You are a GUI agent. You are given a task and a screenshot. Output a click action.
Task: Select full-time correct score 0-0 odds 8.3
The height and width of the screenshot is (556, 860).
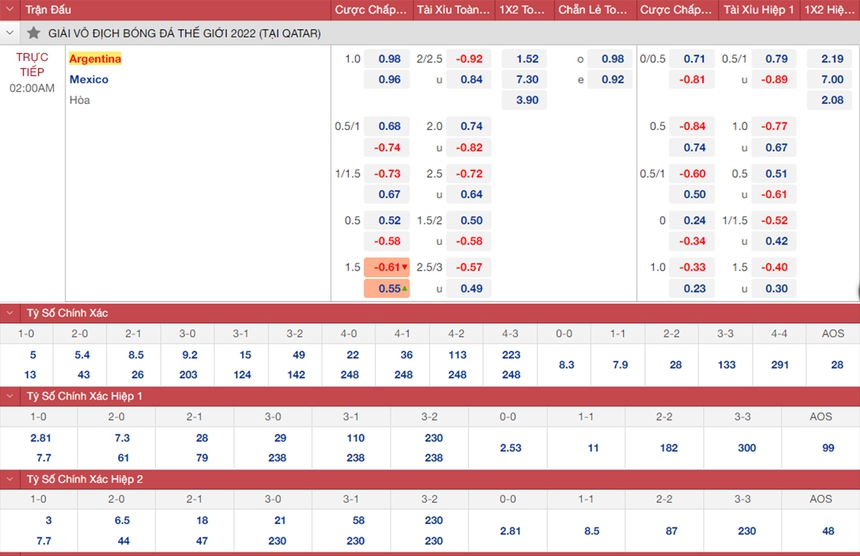[x=566, y=365]
